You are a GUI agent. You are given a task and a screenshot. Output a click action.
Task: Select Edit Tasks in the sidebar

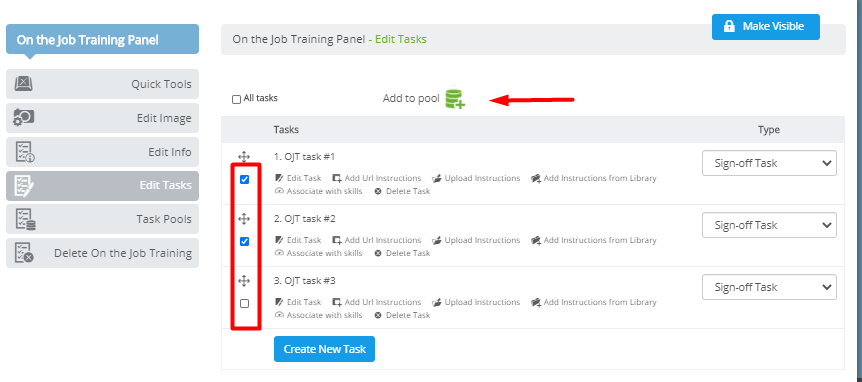tap(102, 186)
